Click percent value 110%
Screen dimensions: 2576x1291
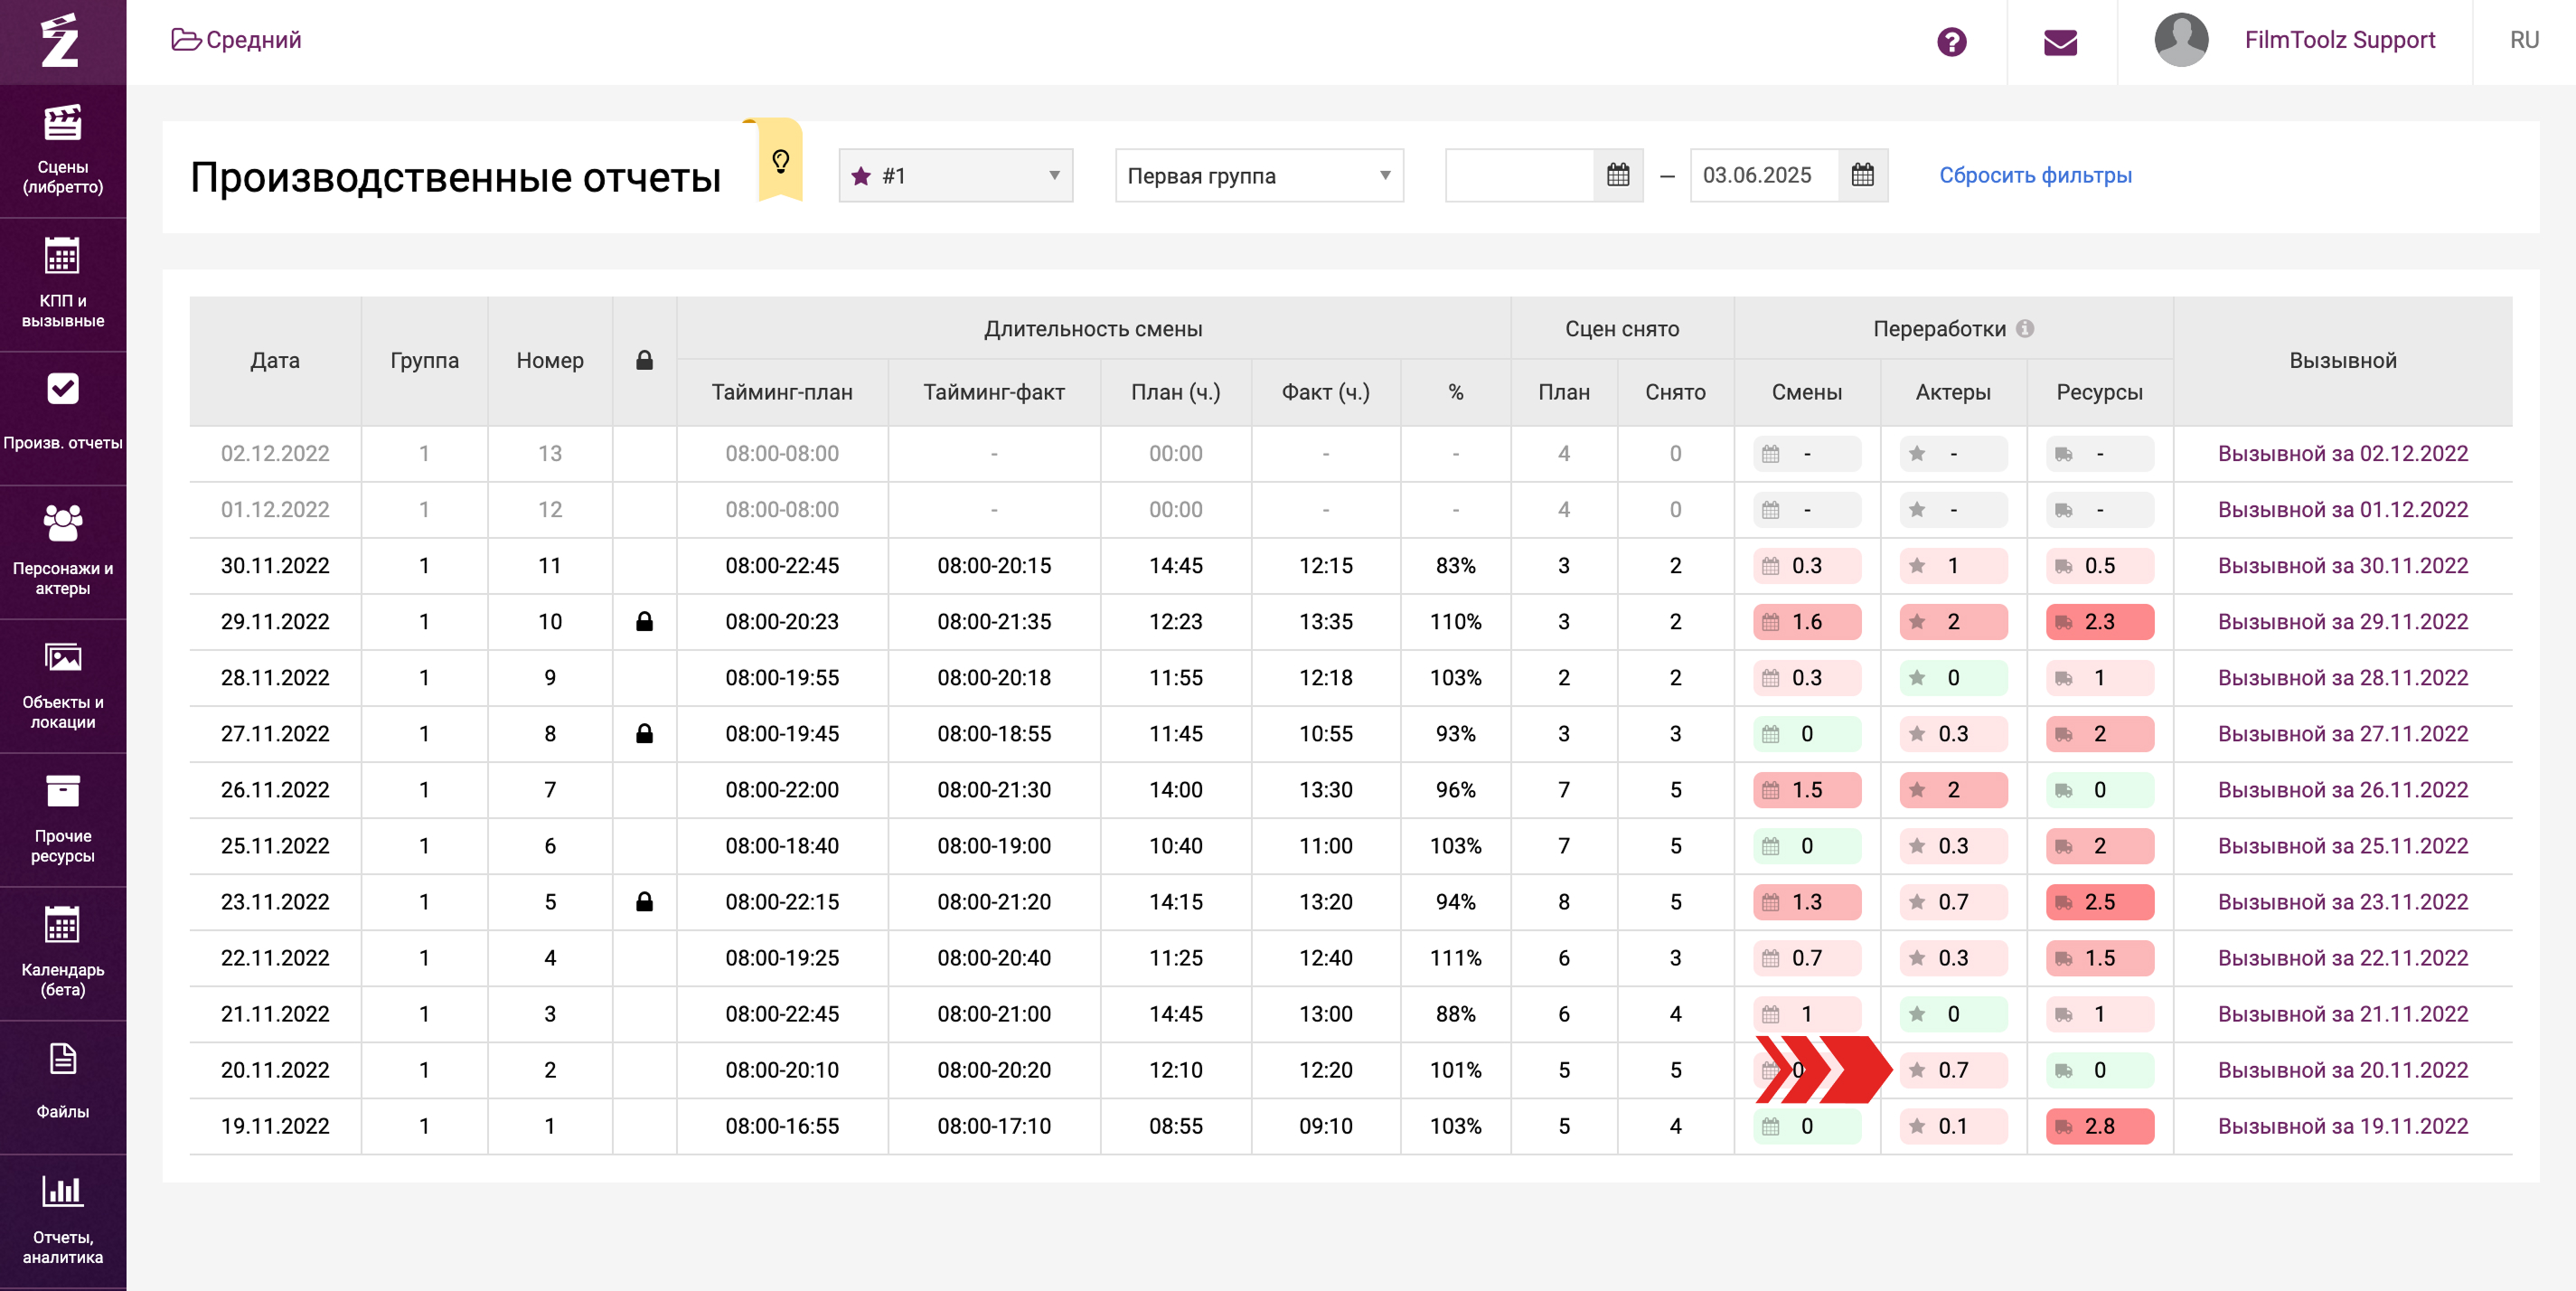[x=1455, y=621]
